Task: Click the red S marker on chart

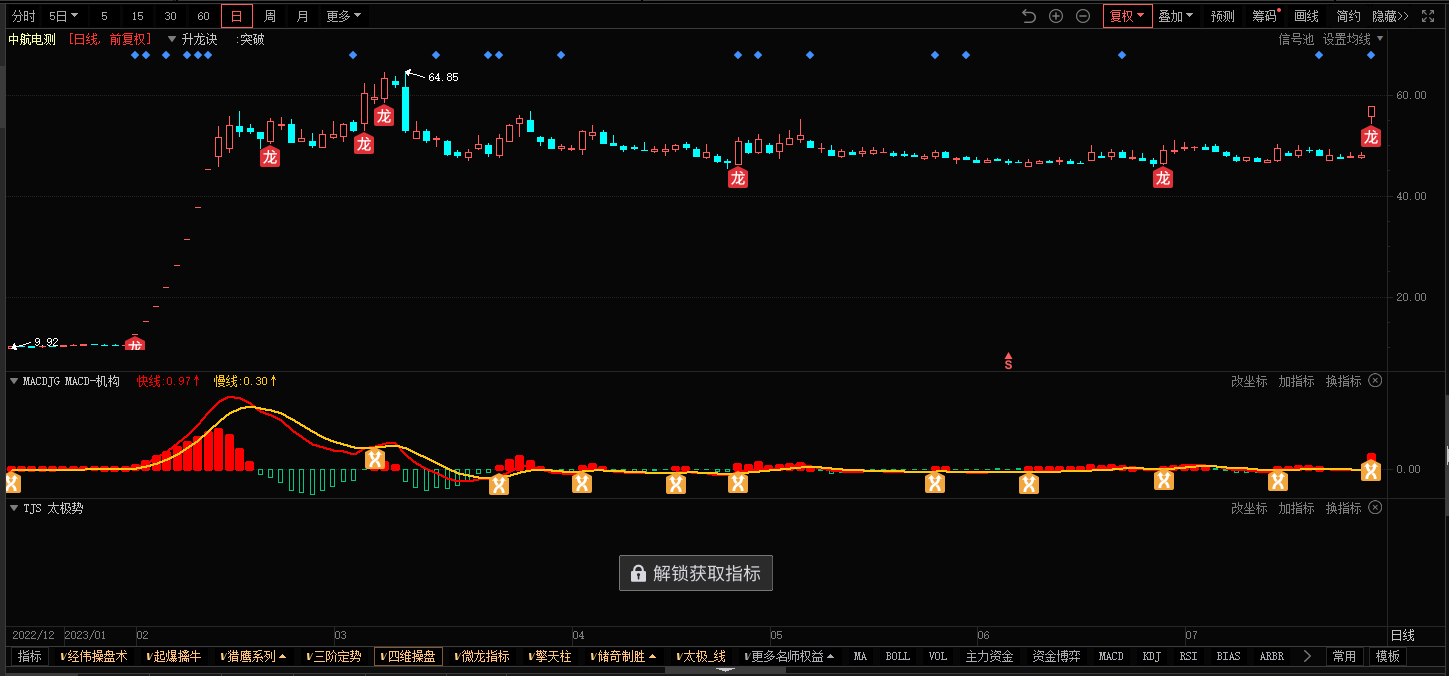Action: pyautogui.click(x=1008, y=362)
